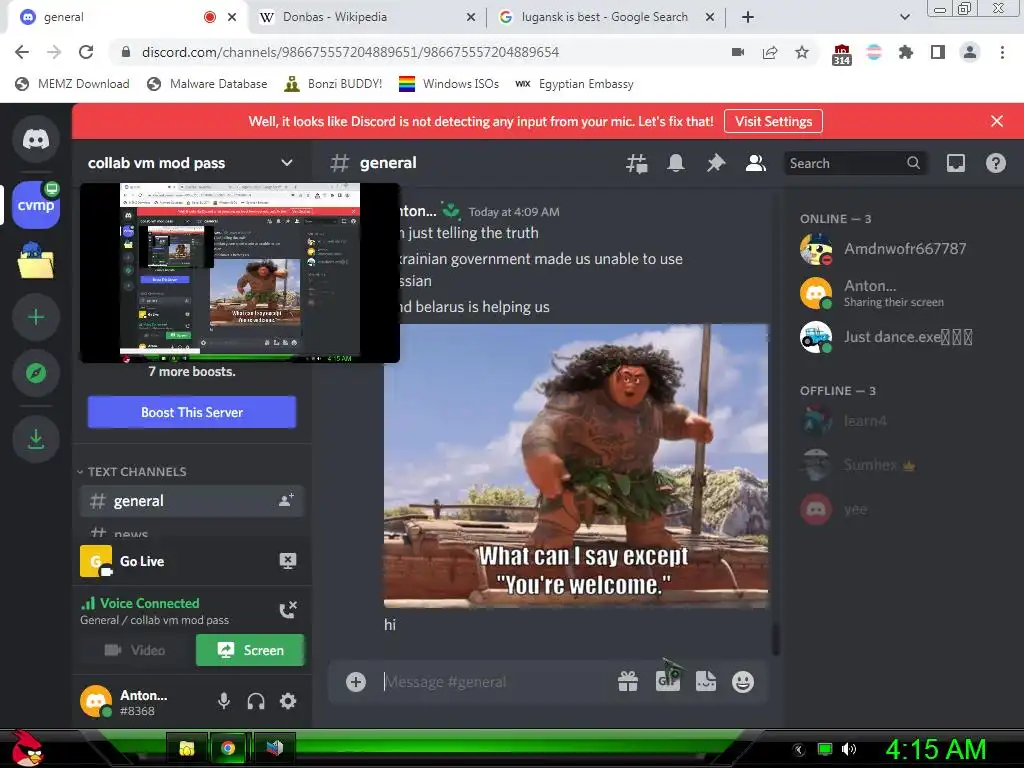Viewport: 1024px width, 768px height.
Task: Toggle Screen share button
Action: [x=250, y=650]
